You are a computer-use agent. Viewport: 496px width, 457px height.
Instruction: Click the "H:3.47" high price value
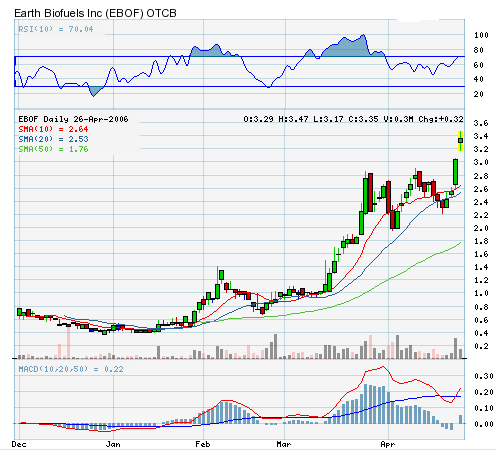pyautogui.click(x=293, y=119)
